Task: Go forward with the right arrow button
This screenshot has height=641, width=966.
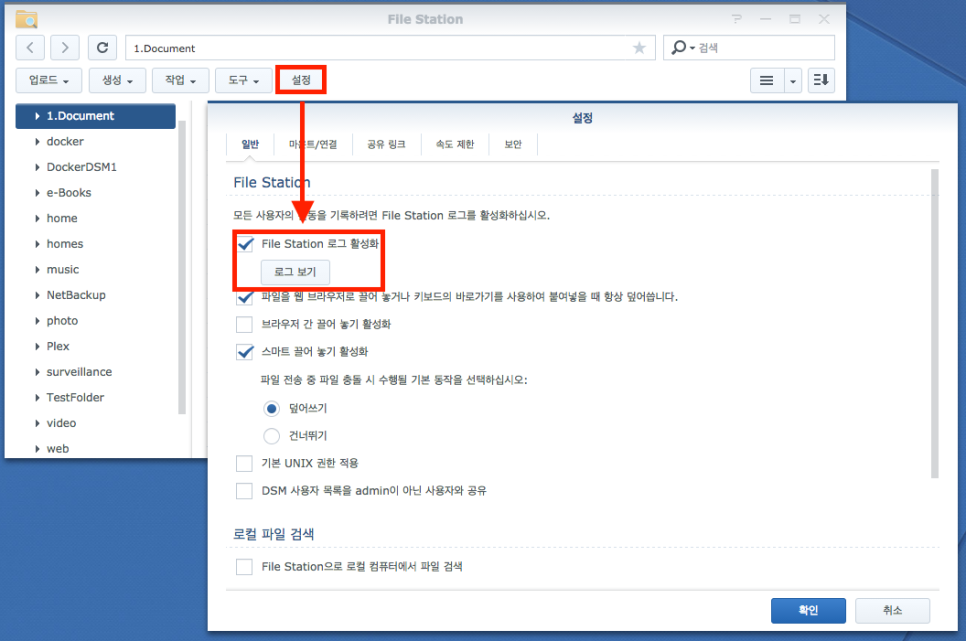Action: click(65, 47)
